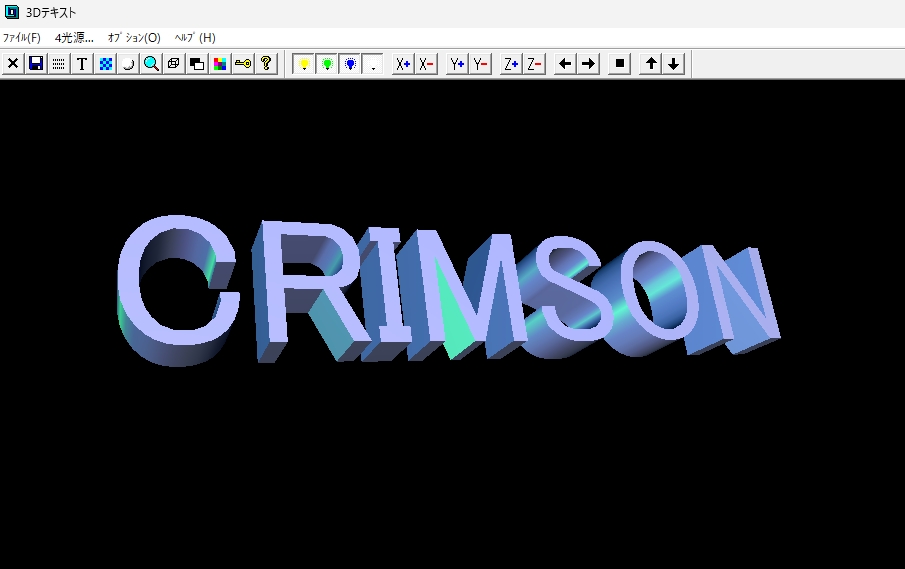Click the 3D wireframe box icon

tap(174, 64)
